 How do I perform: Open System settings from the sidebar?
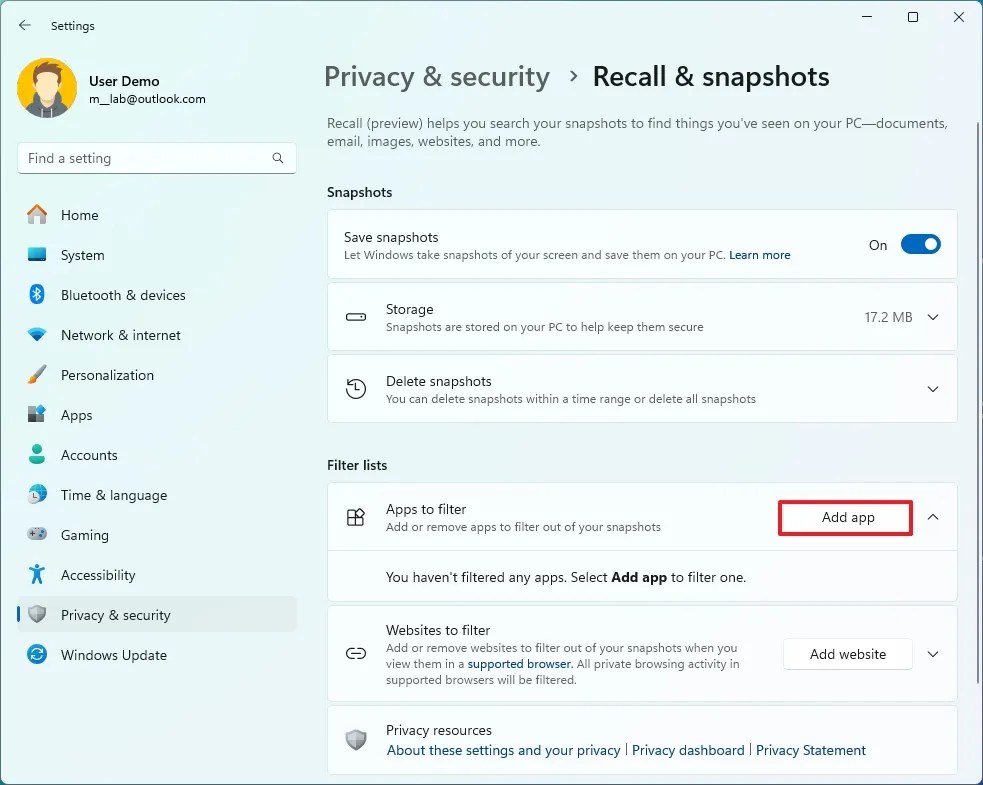tap(82, 255)
